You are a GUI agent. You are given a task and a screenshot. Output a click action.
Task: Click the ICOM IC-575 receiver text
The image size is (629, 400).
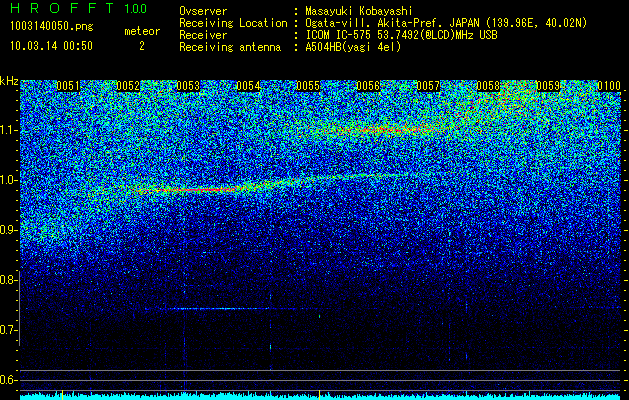[401, 35]
